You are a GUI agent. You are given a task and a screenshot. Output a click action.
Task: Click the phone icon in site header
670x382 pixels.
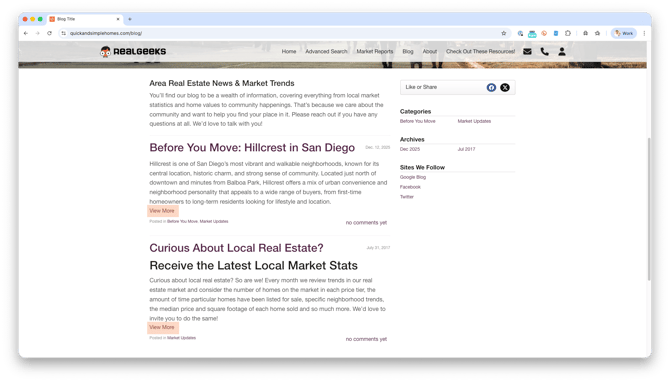[x=544, y=51]
